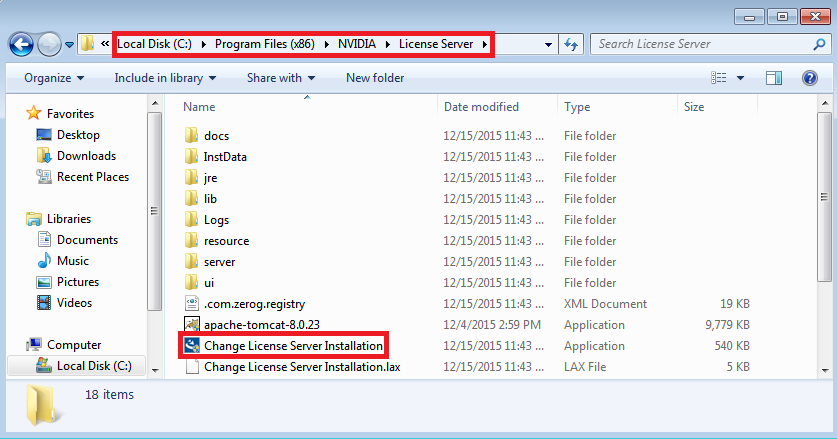Screen dimensions: 837x439
Task: Open the Organize dropdown menu
Action: (x=54, y=78)
